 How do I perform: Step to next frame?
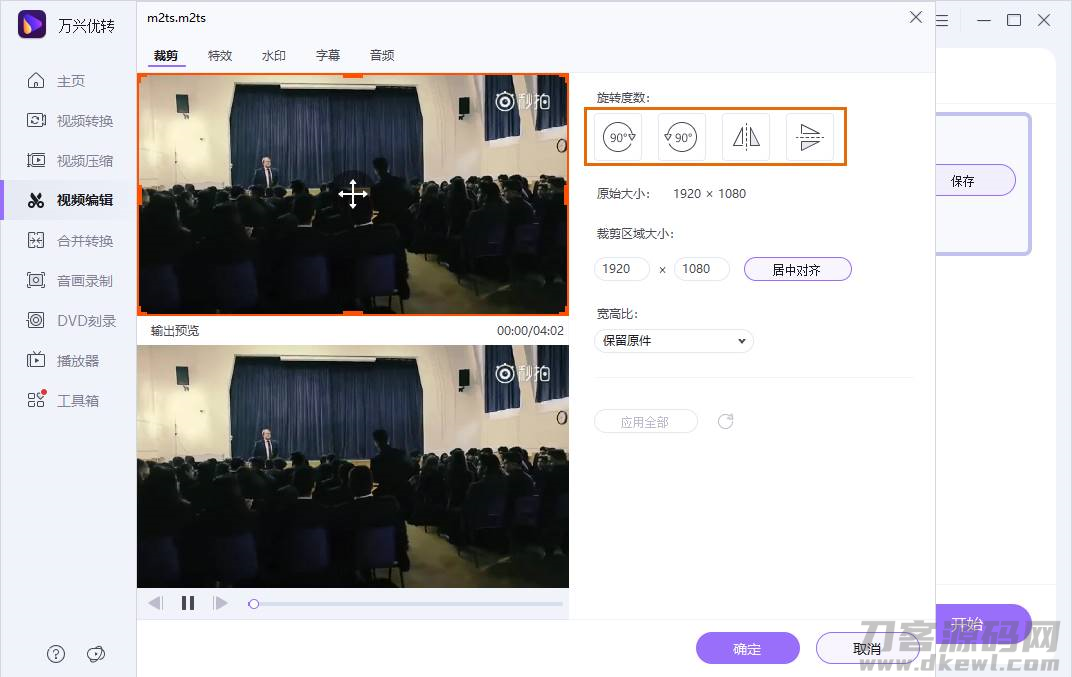[x=220, y=603]
